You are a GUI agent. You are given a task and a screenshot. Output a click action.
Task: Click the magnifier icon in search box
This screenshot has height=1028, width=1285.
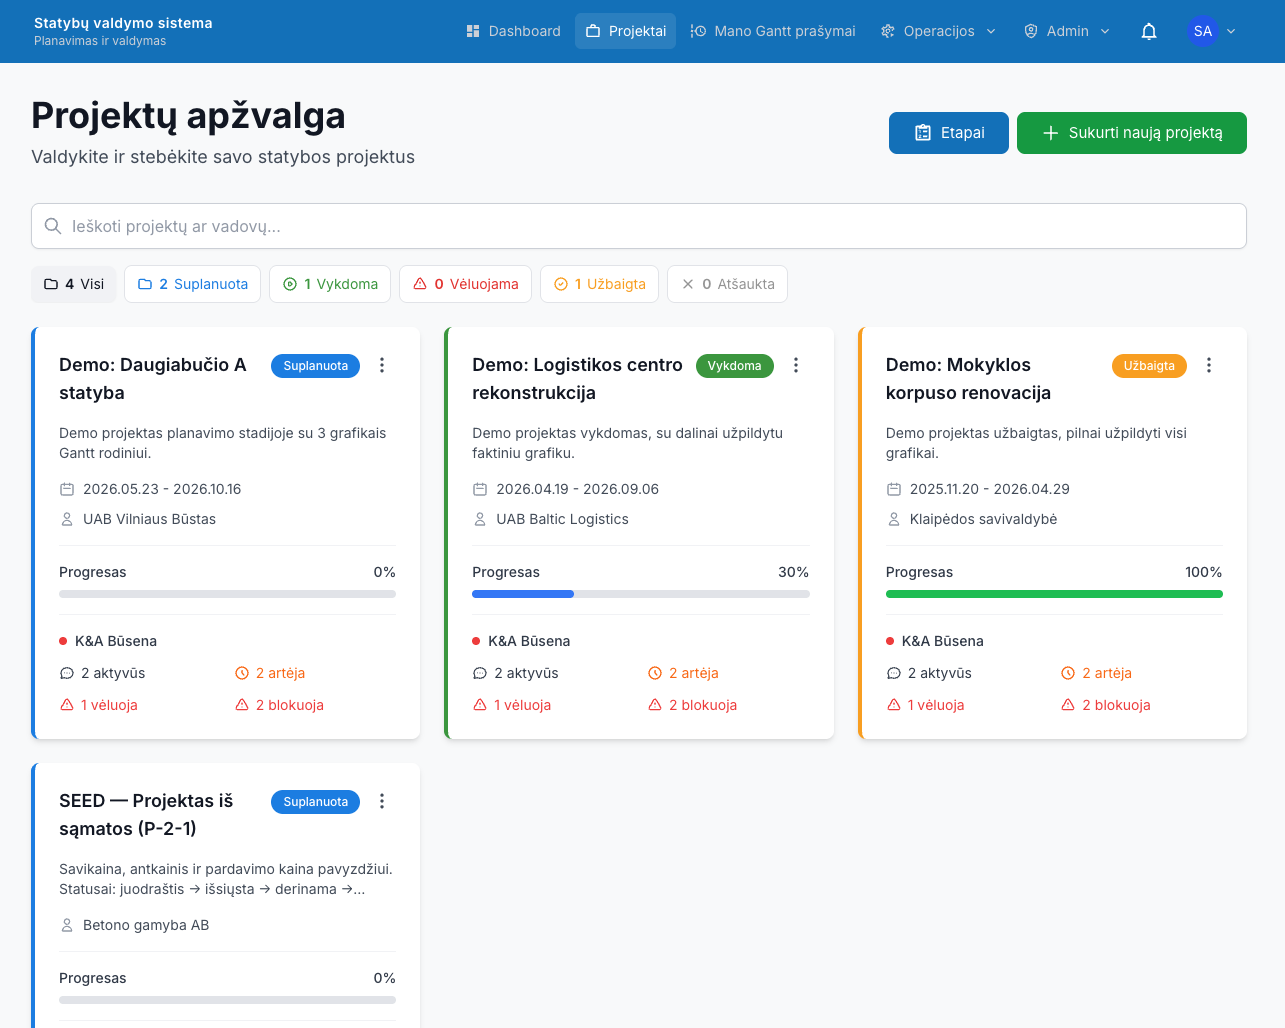point(53,226)
